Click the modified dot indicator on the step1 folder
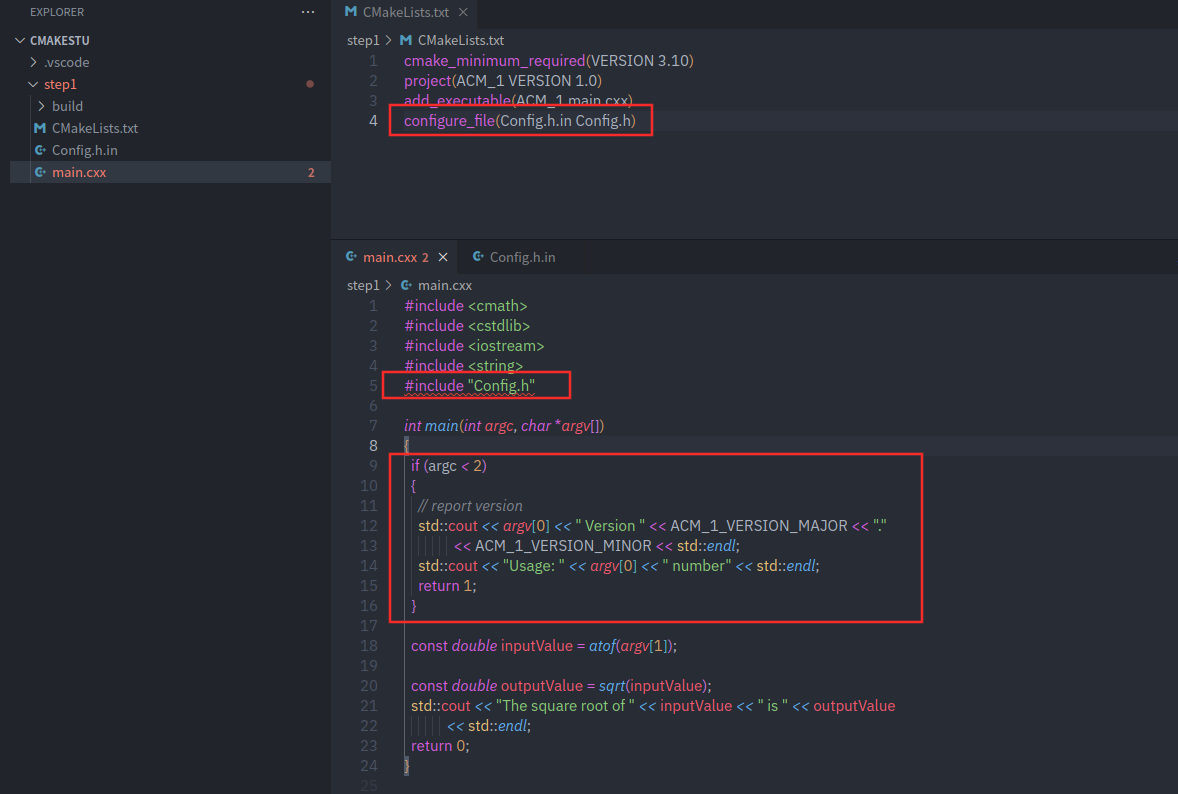Image resolution: width=1178 pixels, height=794 pixels. (310, 85)
